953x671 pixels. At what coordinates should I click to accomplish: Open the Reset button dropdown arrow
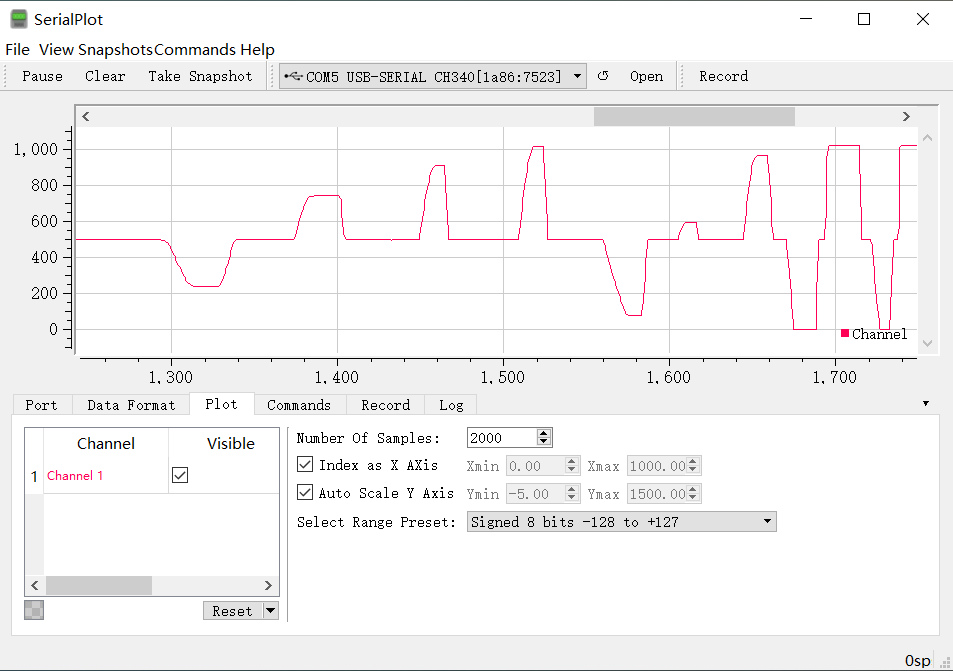[x=270, y=611]
